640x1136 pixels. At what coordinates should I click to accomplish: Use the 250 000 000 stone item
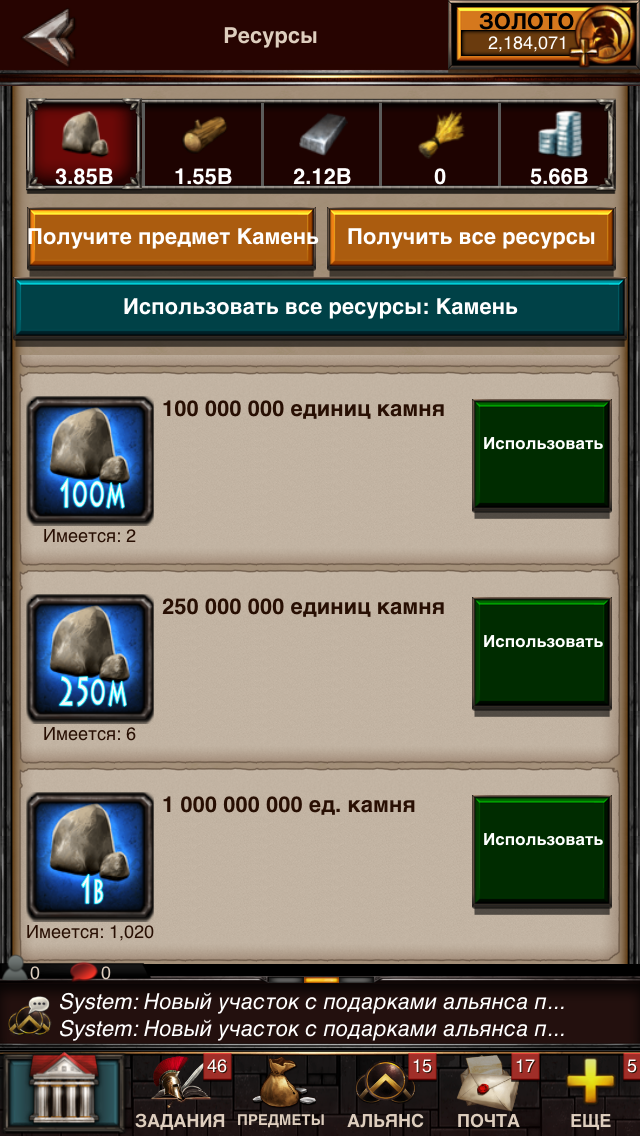point(542,653)
